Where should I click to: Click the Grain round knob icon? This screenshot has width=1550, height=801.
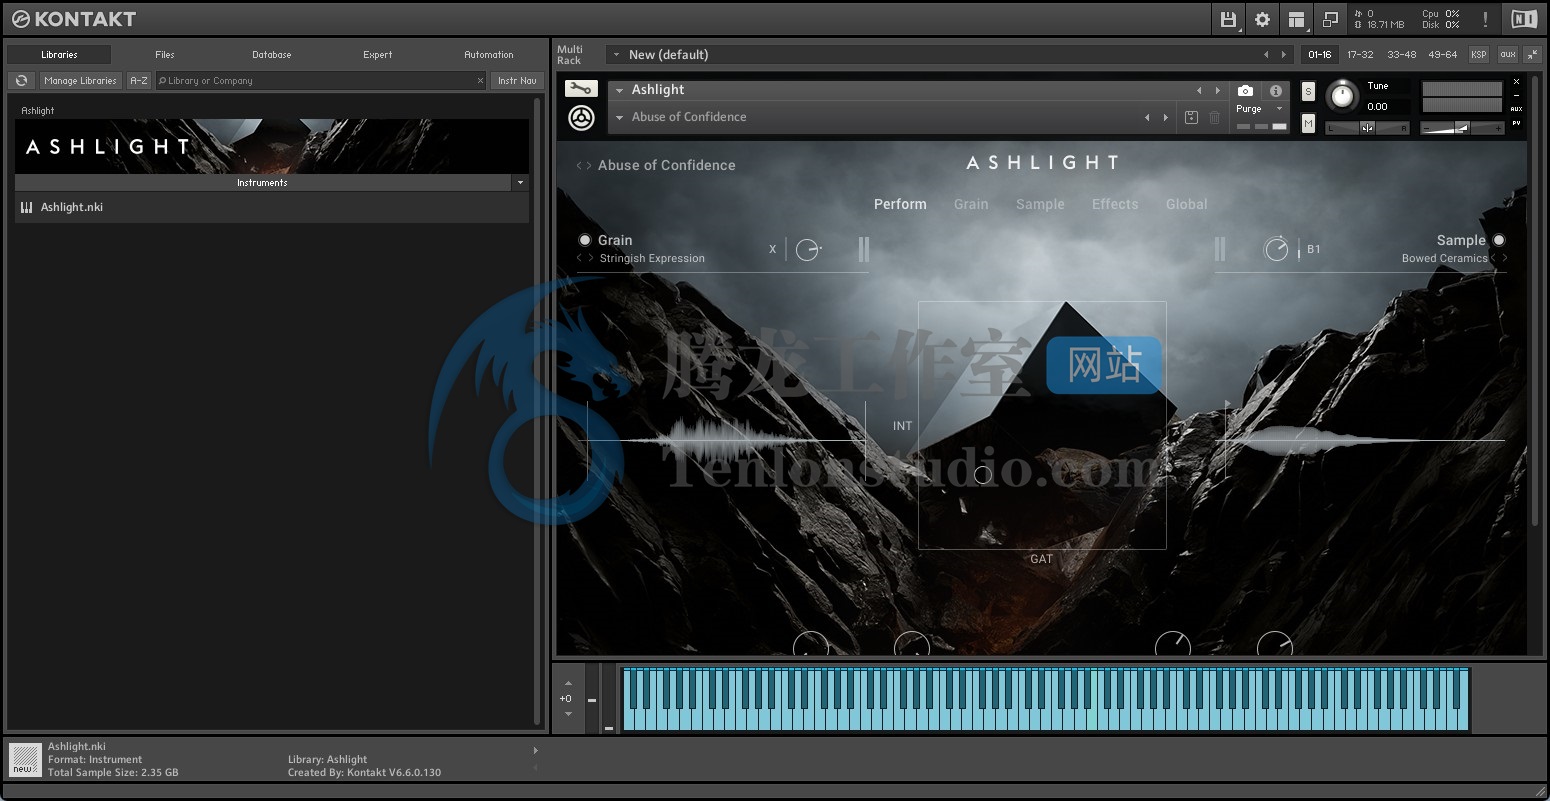coord(808,250)
